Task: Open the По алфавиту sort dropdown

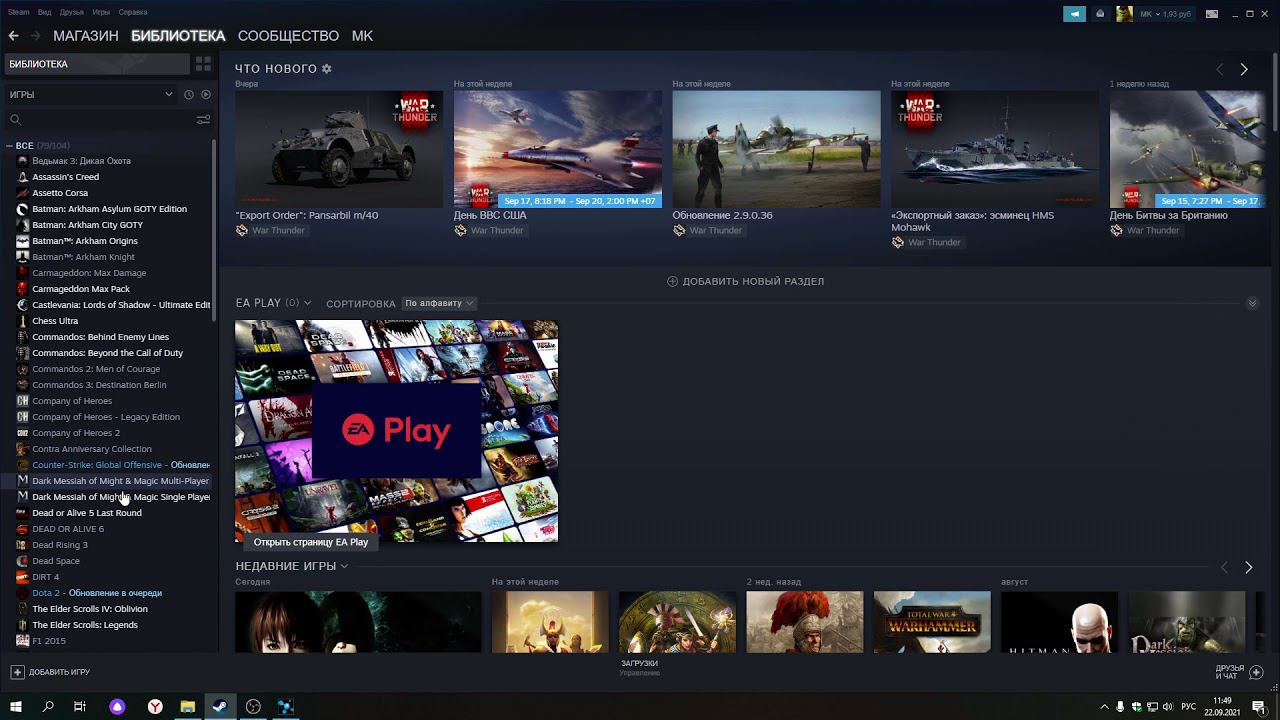Action: pyautogui.click(x=438, y=303)
